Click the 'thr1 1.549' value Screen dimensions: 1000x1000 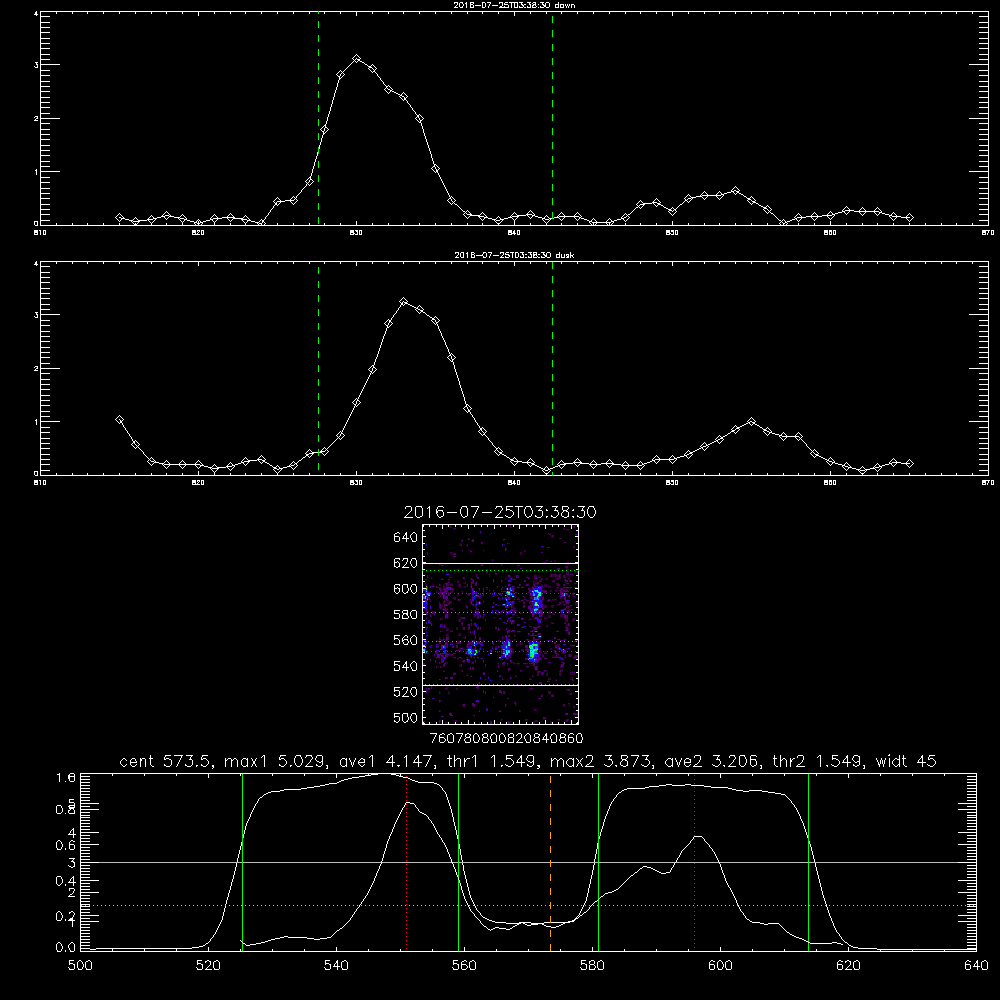pyautogui.click(x=489, y=761)
